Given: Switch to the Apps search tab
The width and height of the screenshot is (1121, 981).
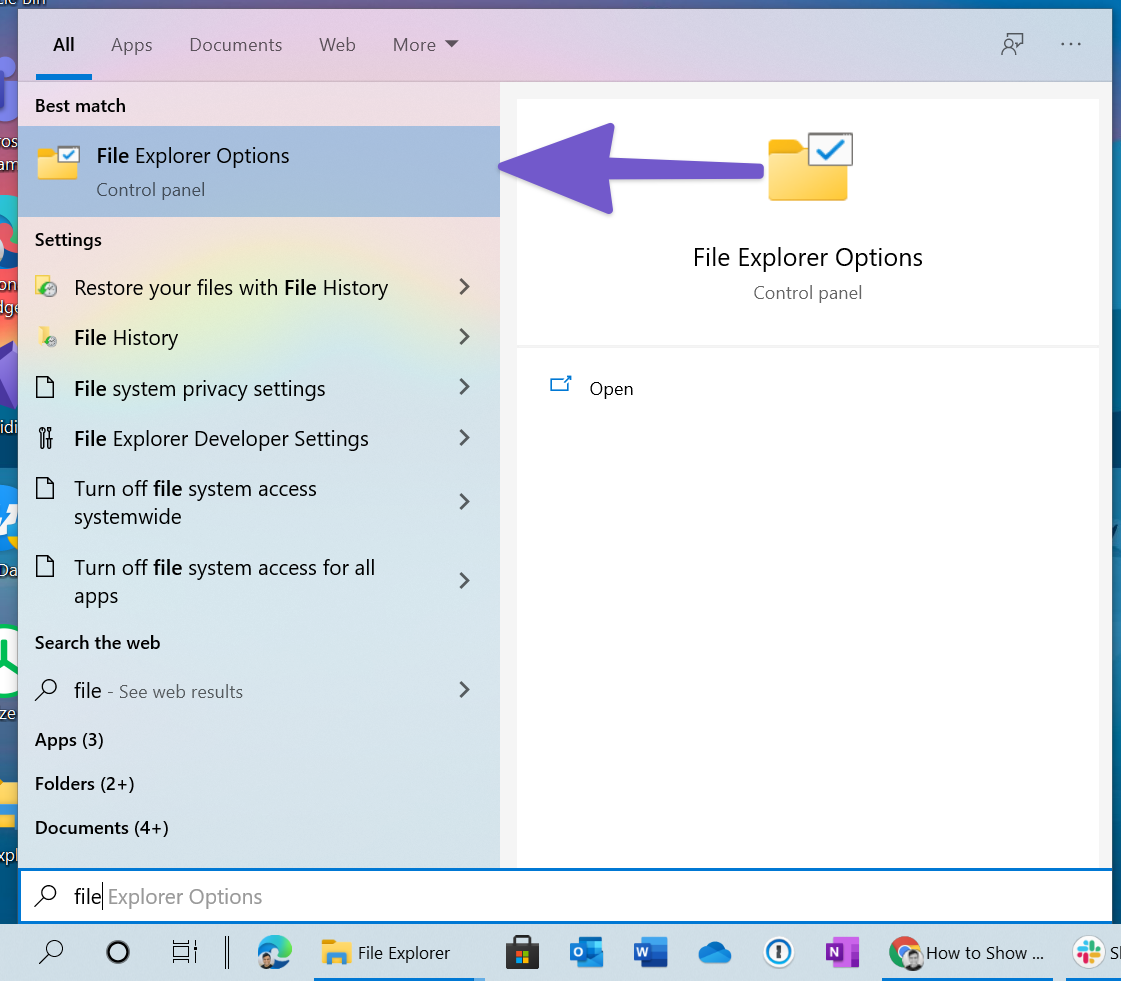Looking at the screenshot, I should [x=131, y=45].
